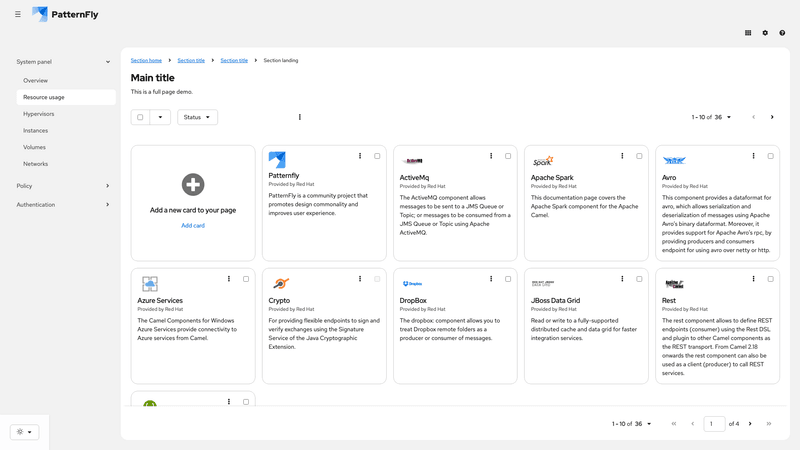Open Volumes nav item
Screen dimensions: 800x450
66,147
